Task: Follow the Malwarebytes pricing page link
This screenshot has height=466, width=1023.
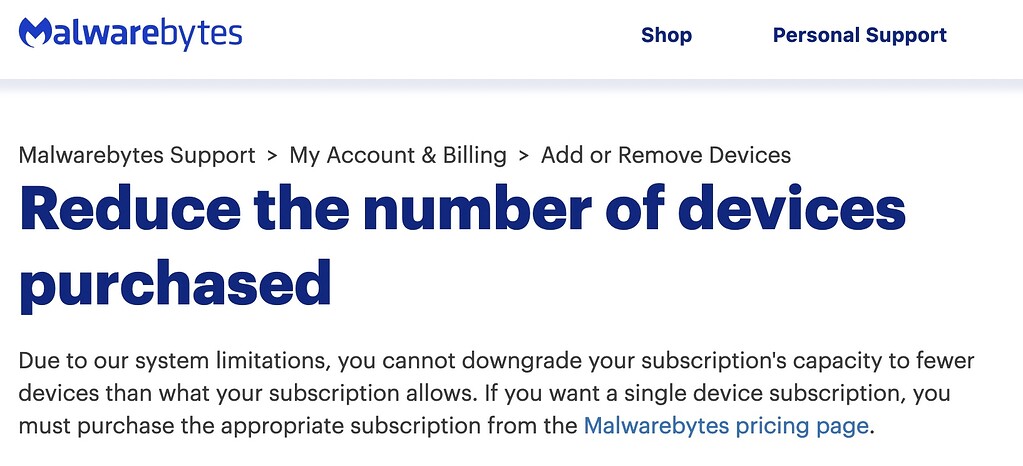Action: pos(725,425)
